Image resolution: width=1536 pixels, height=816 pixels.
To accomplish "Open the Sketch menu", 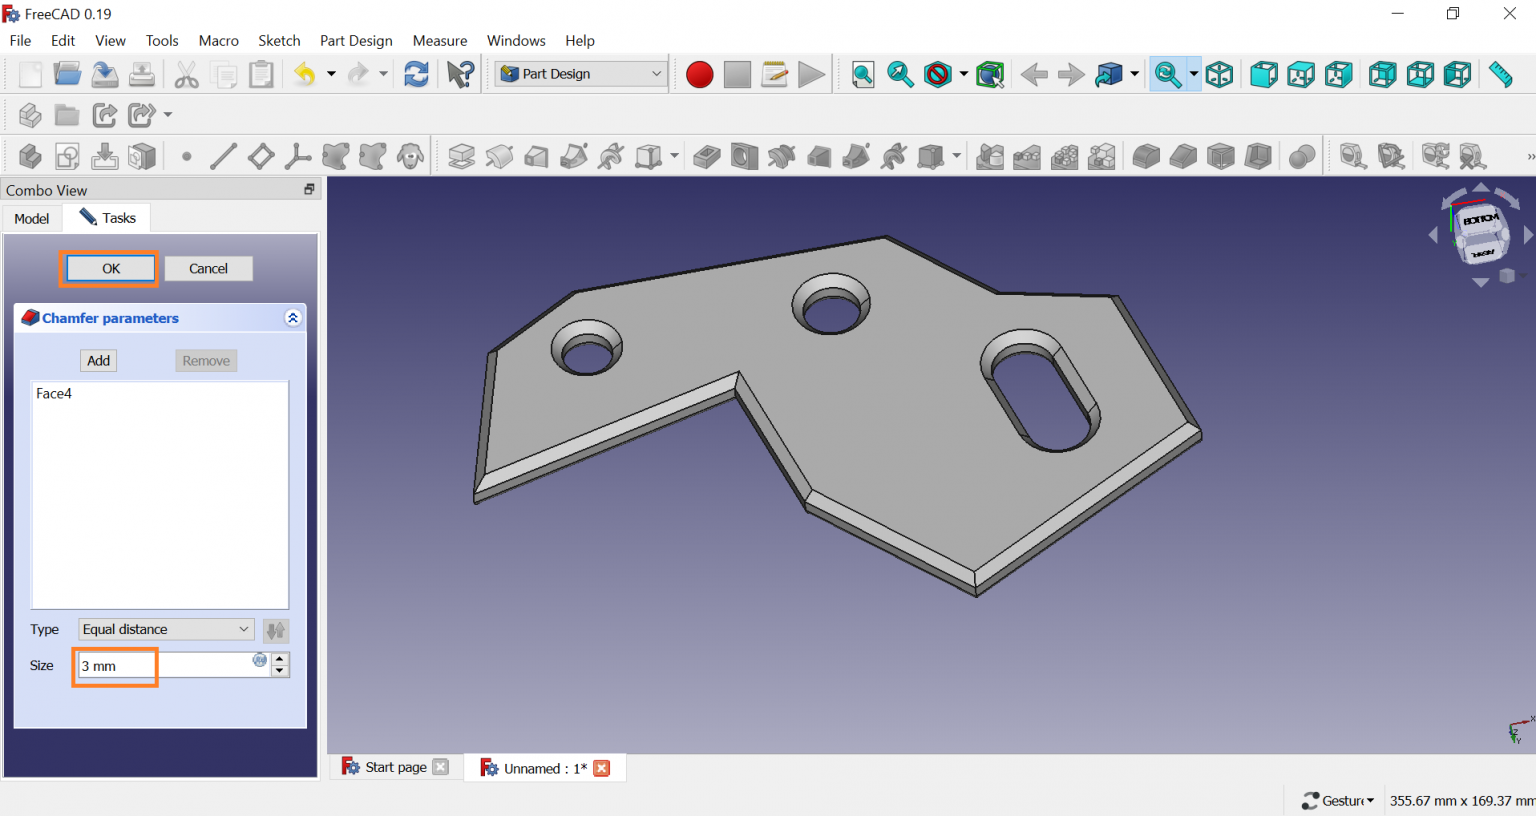I will pyautogui.click(x=279, y=41).
